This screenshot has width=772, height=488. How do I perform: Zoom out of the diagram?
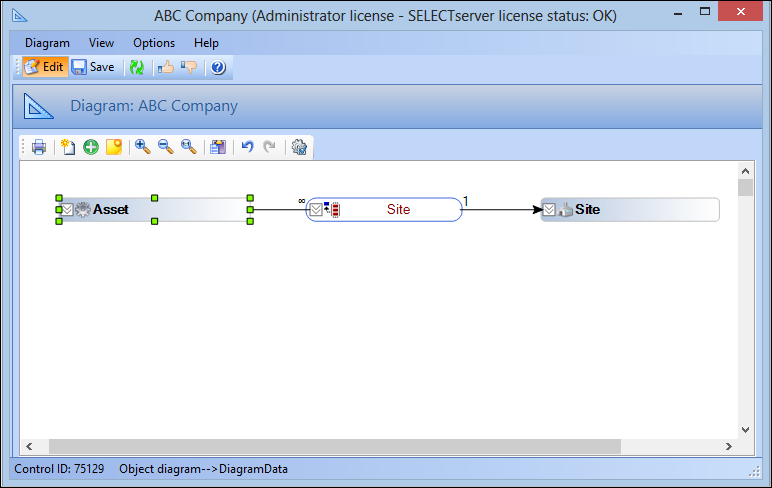(166, 147)
